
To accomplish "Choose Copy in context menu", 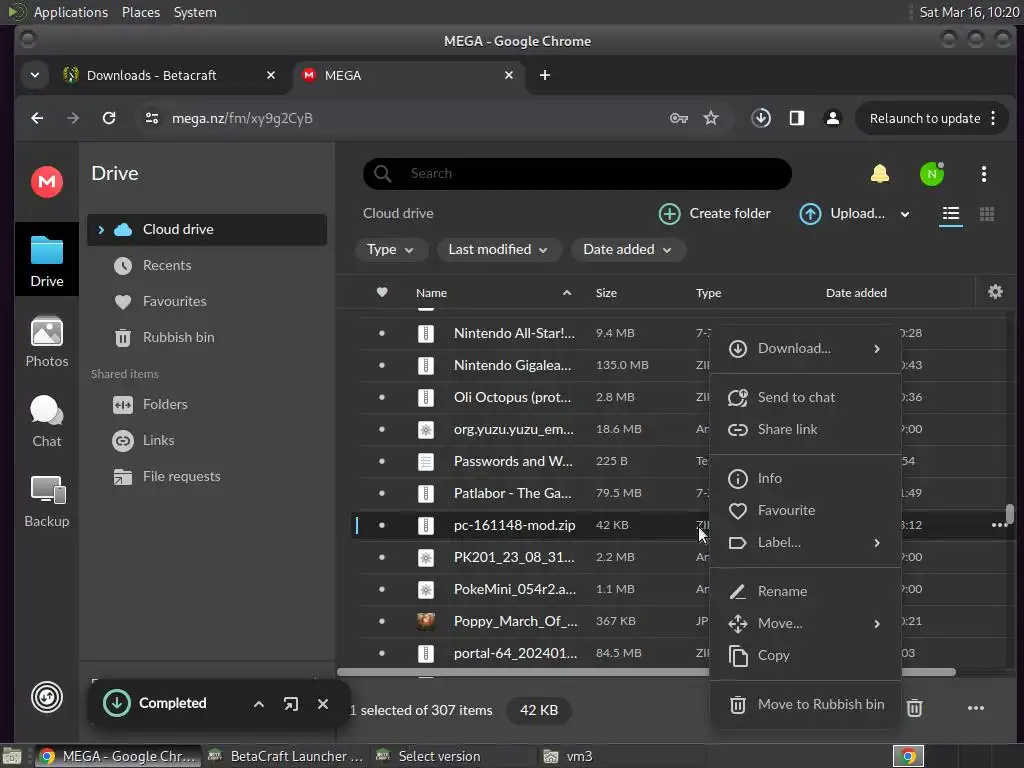I will [x=805, y=655].
